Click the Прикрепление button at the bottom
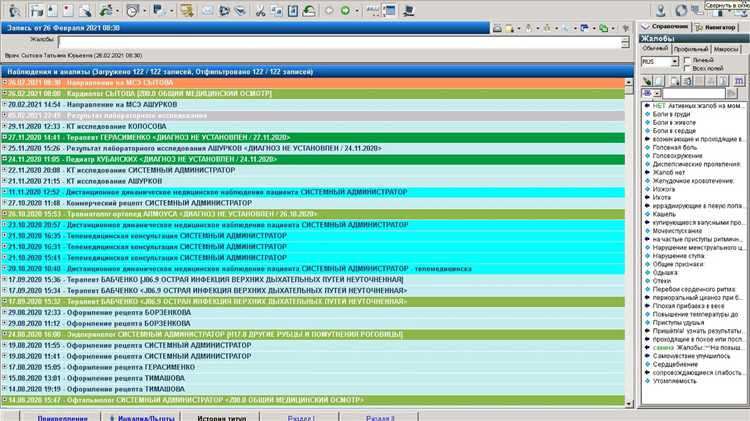Image resolution: width=750 pixels, height=421 pixels. [x=45, y=416]
